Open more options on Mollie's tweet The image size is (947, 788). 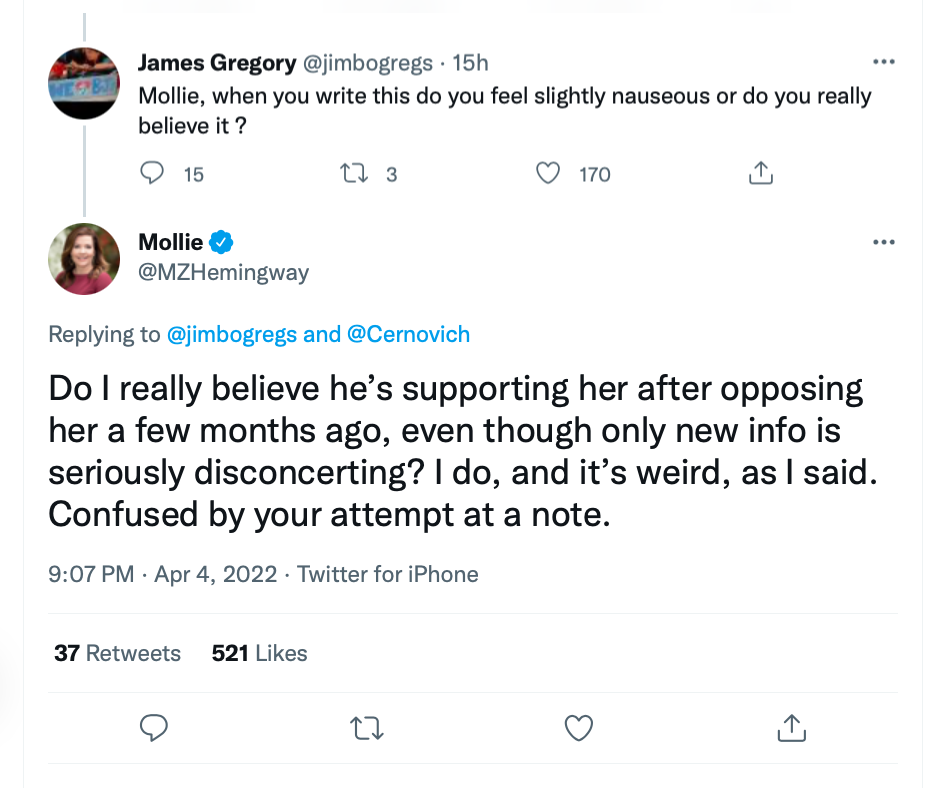[884, 242]
